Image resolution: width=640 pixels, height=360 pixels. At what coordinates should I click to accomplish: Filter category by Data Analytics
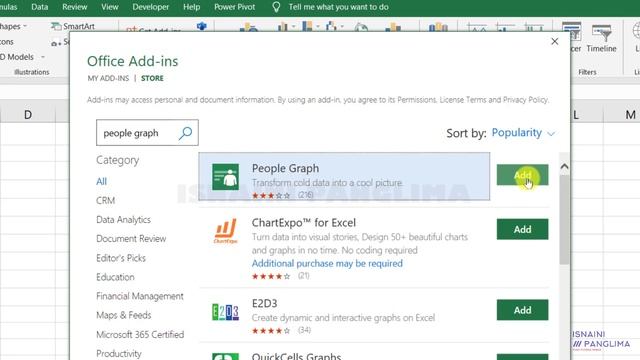point(123,220)
